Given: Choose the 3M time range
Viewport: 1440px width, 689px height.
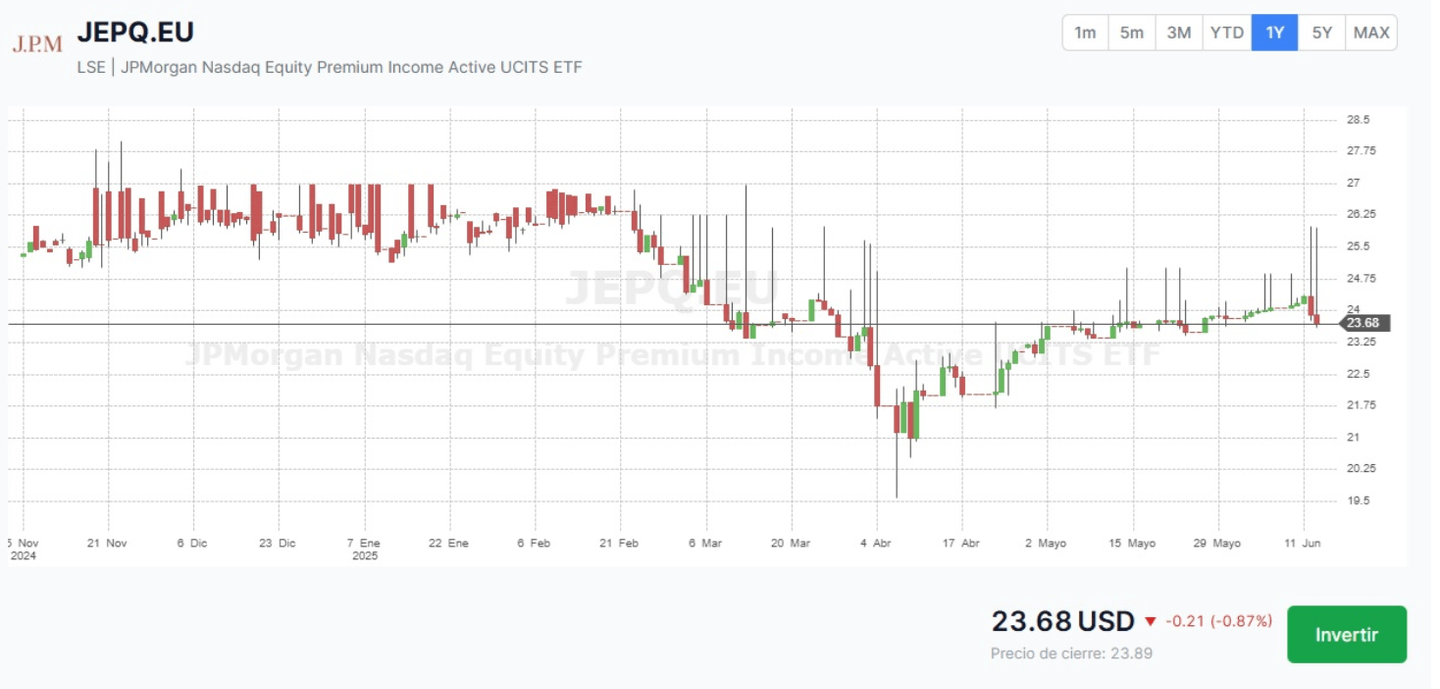Looking at the screenshot, I should click(1179, 33).
